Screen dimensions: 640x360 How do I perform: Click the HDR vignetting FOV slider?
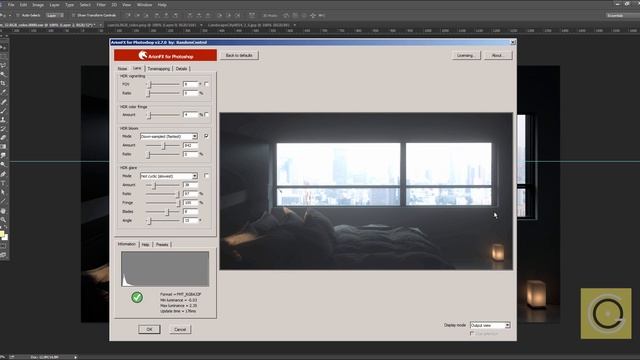(163, 84)
